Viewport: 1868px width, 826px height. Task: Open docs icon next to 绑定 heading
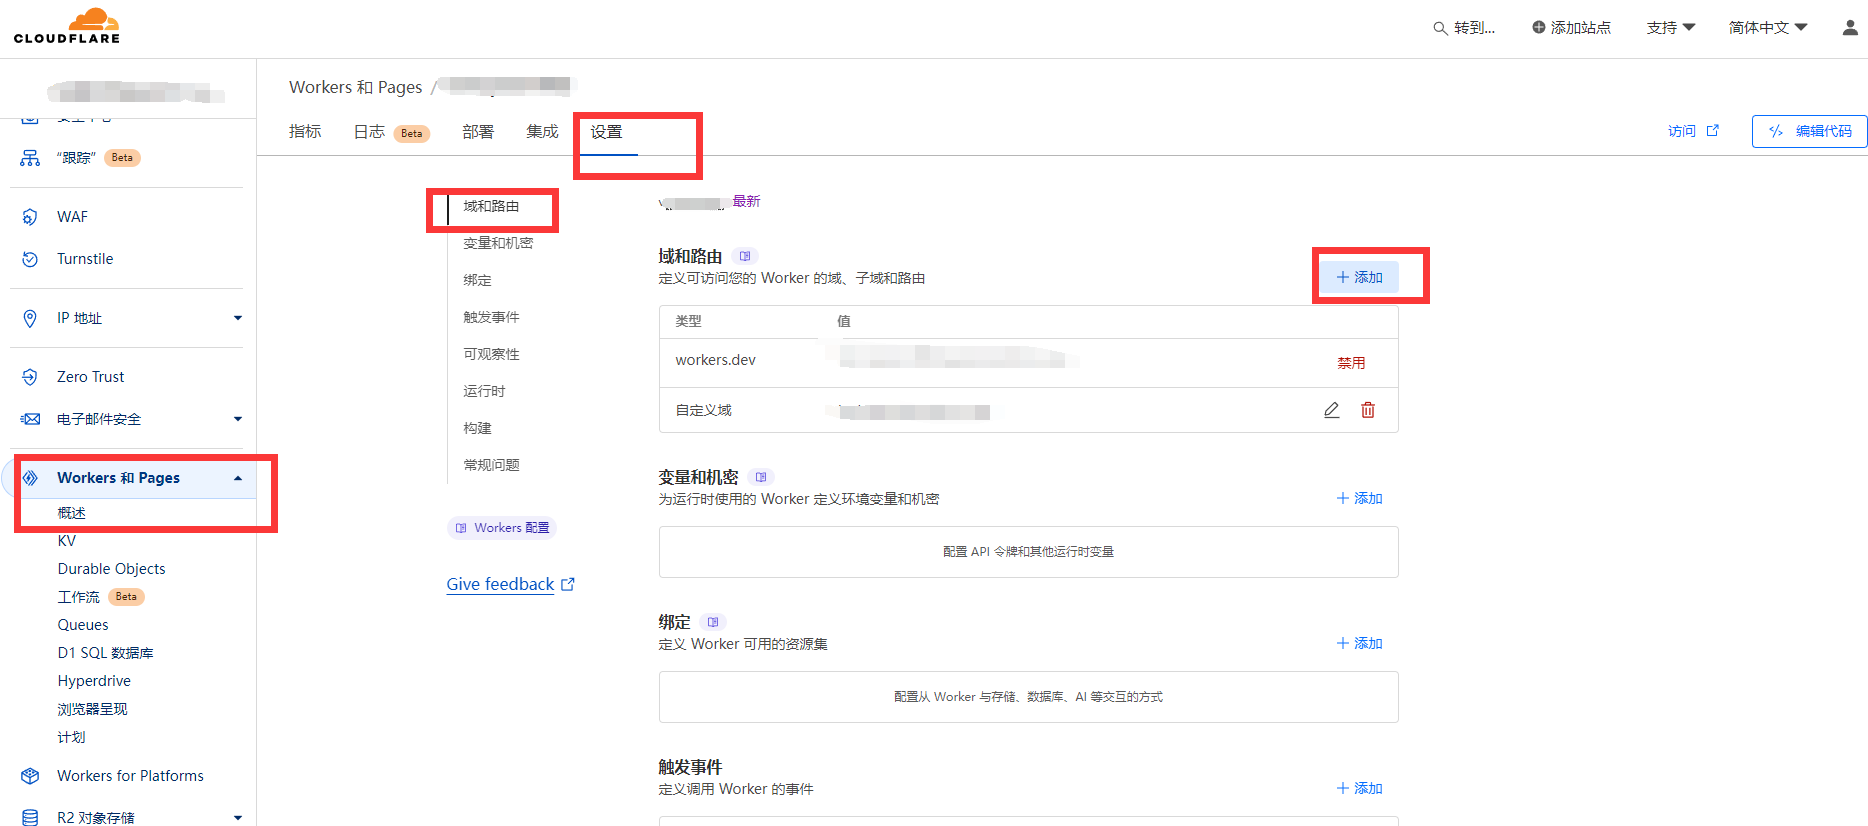713,622
